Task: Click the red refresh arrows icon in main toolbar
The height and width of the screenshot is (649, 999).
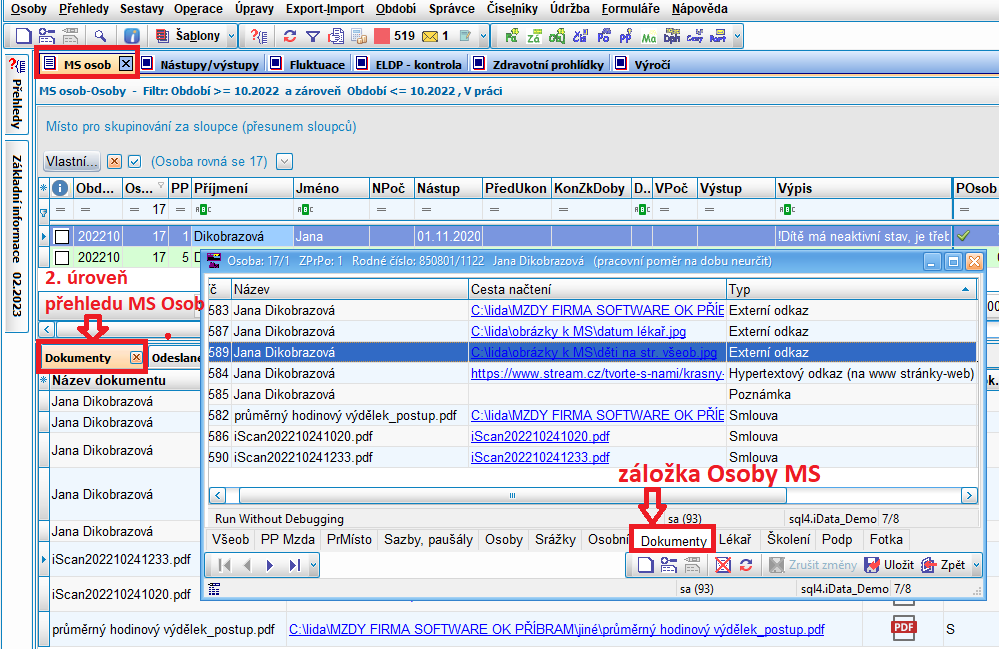Action: pyautogui.click(x=290, y=36)
